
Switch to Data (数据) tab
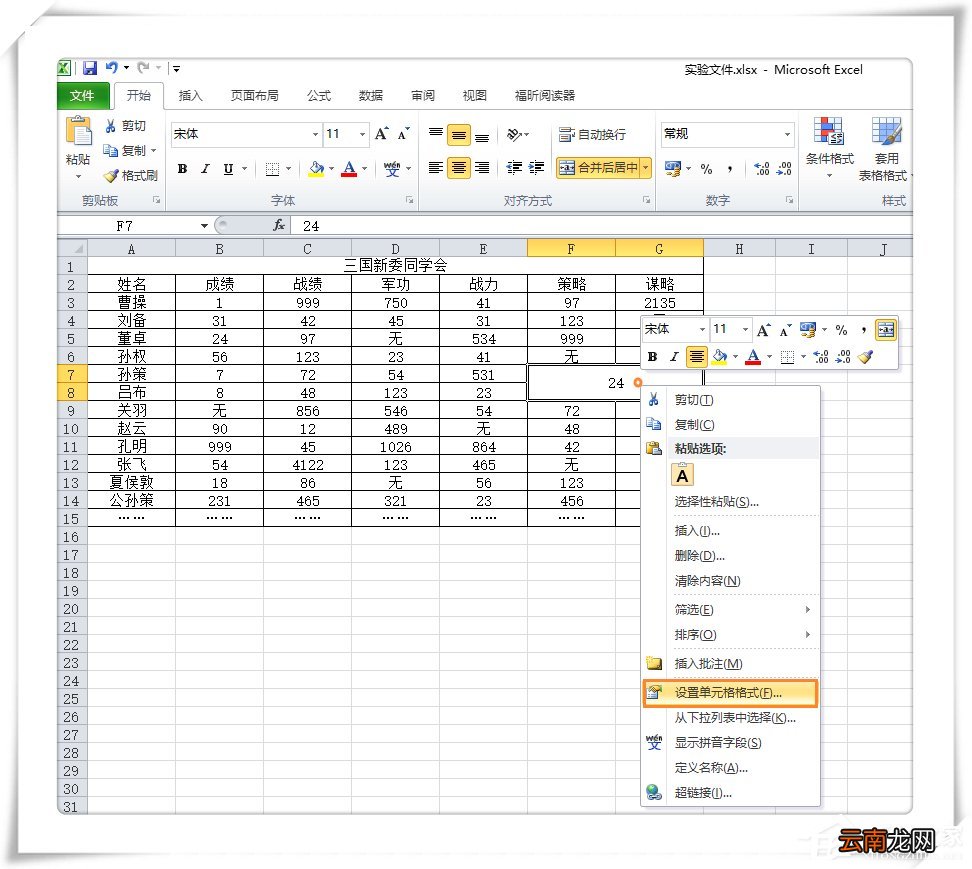click(371, 95)
